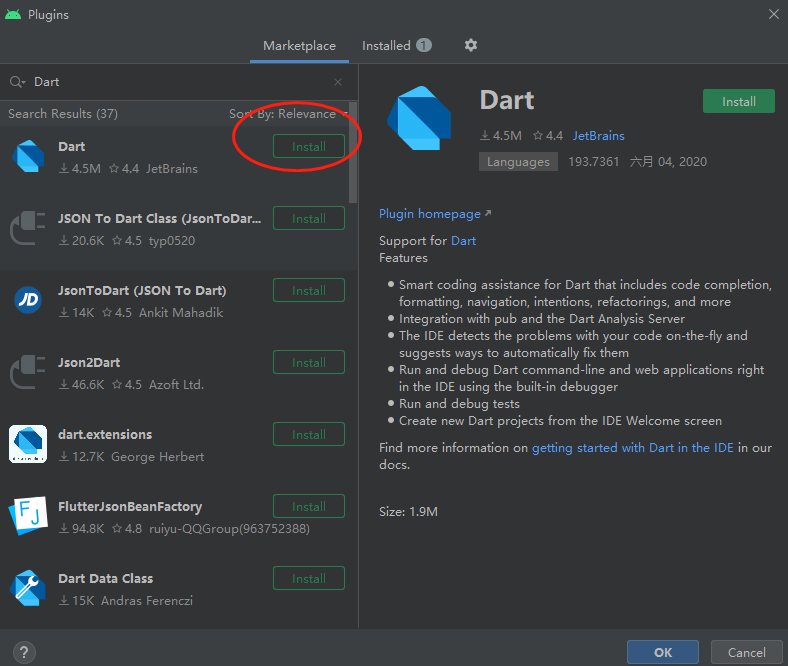Click the search magnifier icon
The height and width of the screenshot is (666, 788).
(17, 82)
